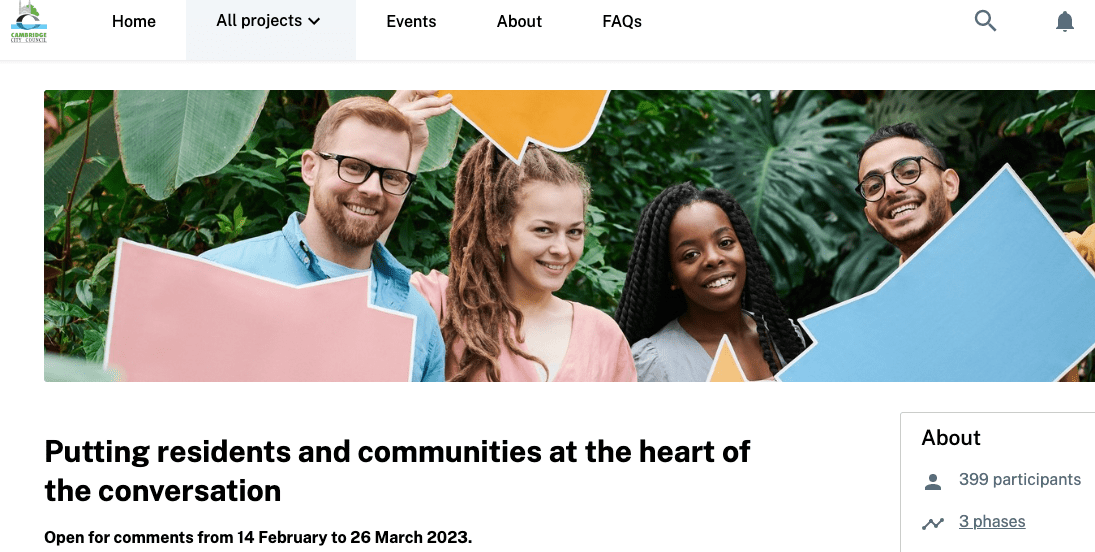Click the project title heading
The width and height of the screenshot is (1095, 552).
click(x=397, y=471)
